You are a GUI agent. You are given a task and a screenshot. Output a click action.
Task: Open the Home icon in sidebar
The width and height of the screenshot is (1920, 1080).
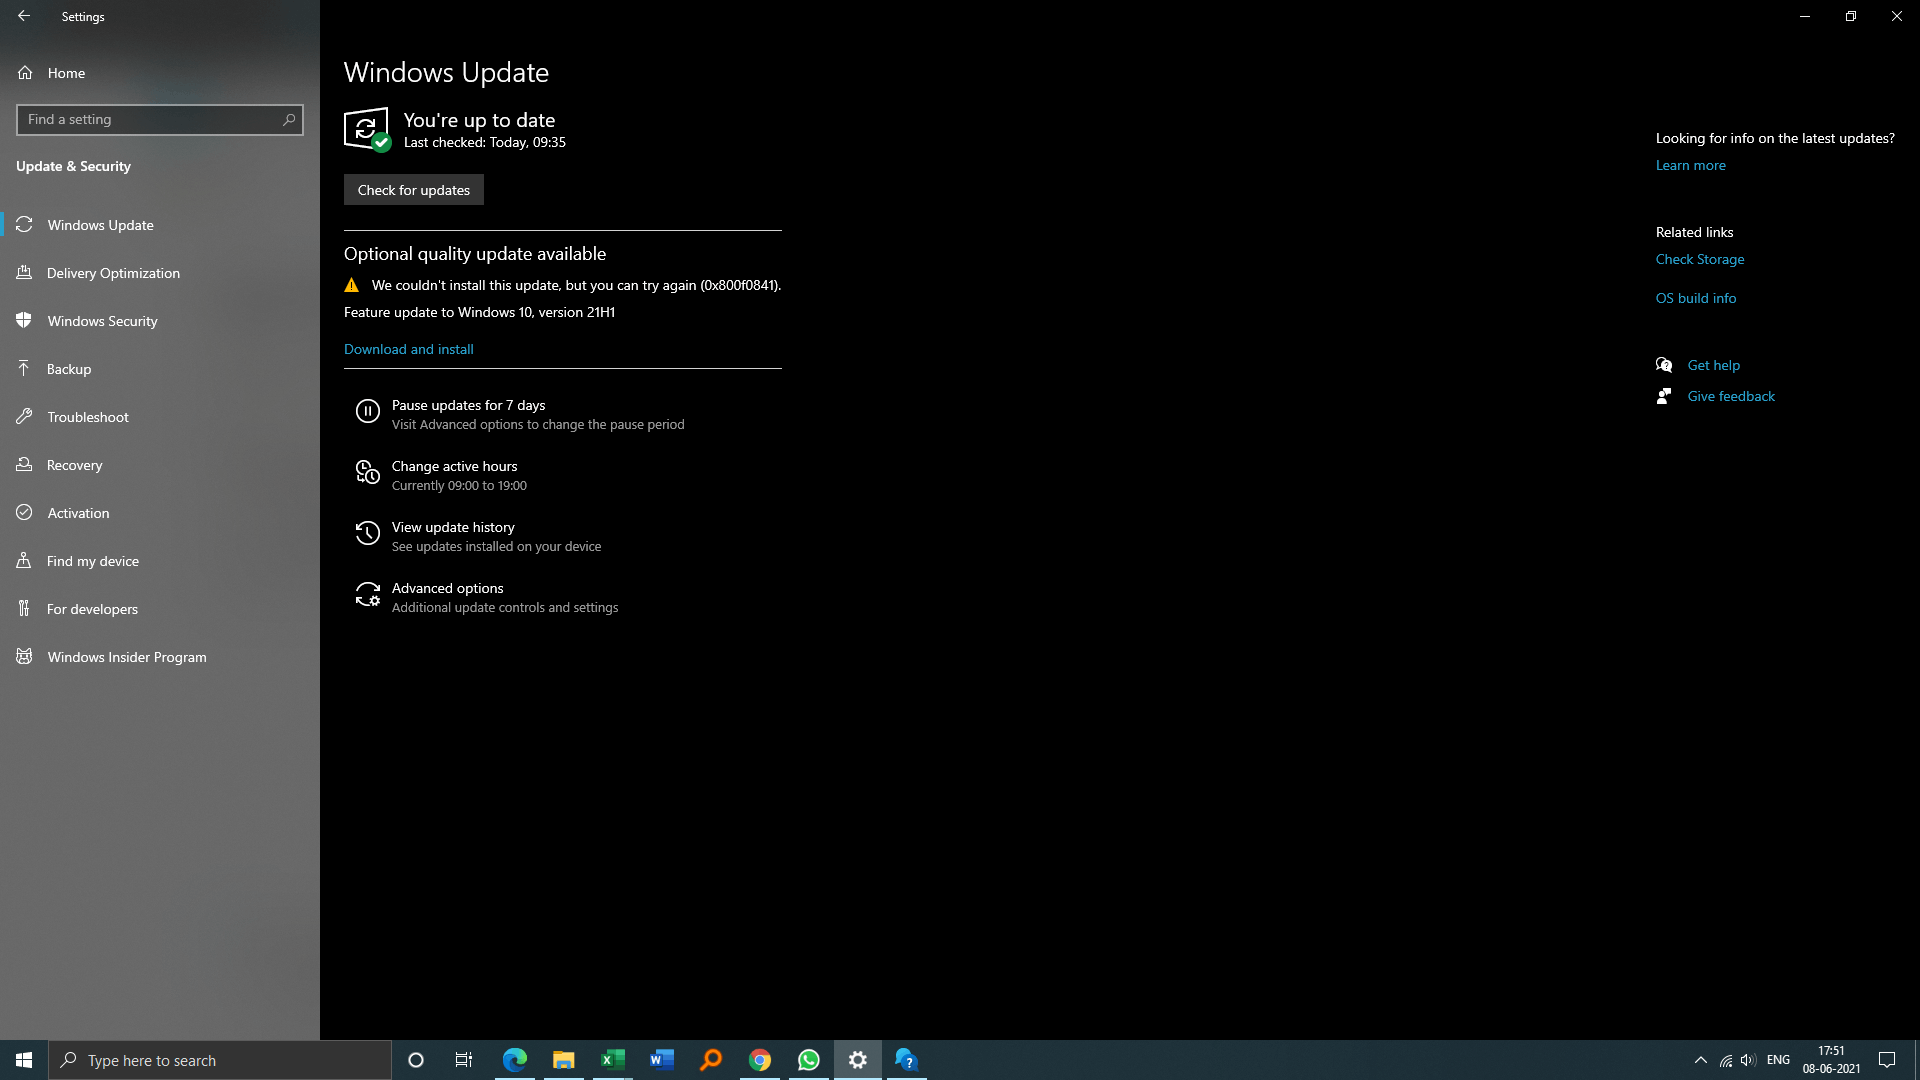pyautogui.click(x=25, y=73)
